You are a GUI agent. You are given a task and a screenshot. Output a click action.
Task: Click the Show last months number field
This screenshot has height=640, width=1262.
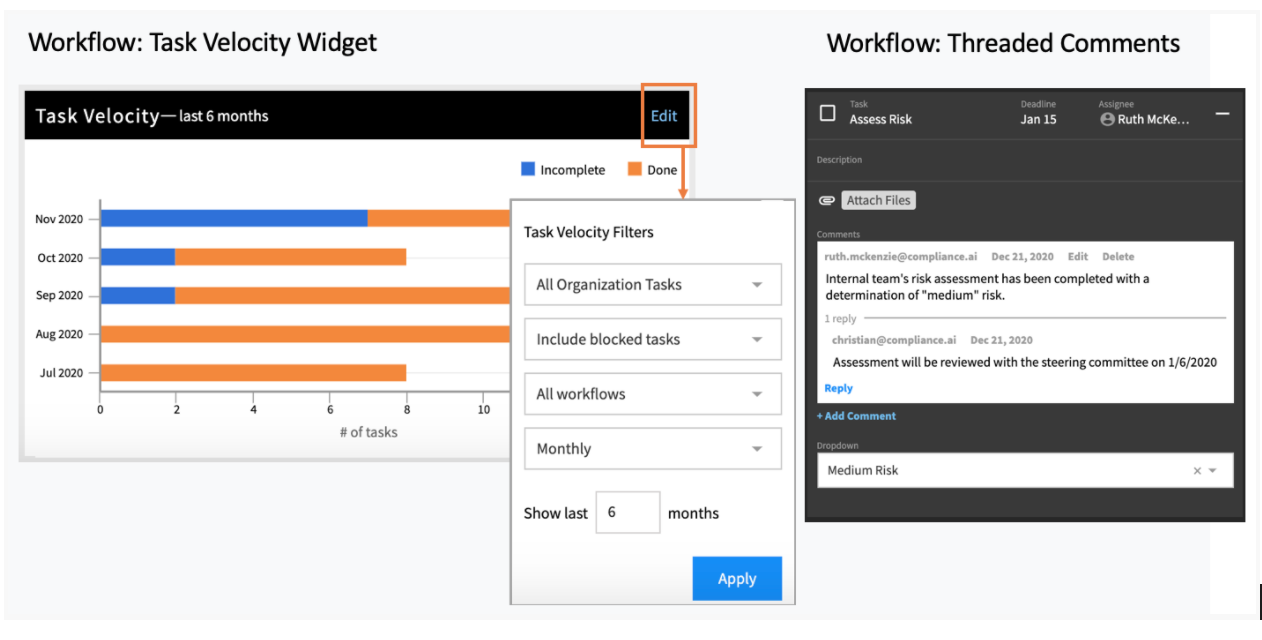pyautogui.click(x=628, y=512)
